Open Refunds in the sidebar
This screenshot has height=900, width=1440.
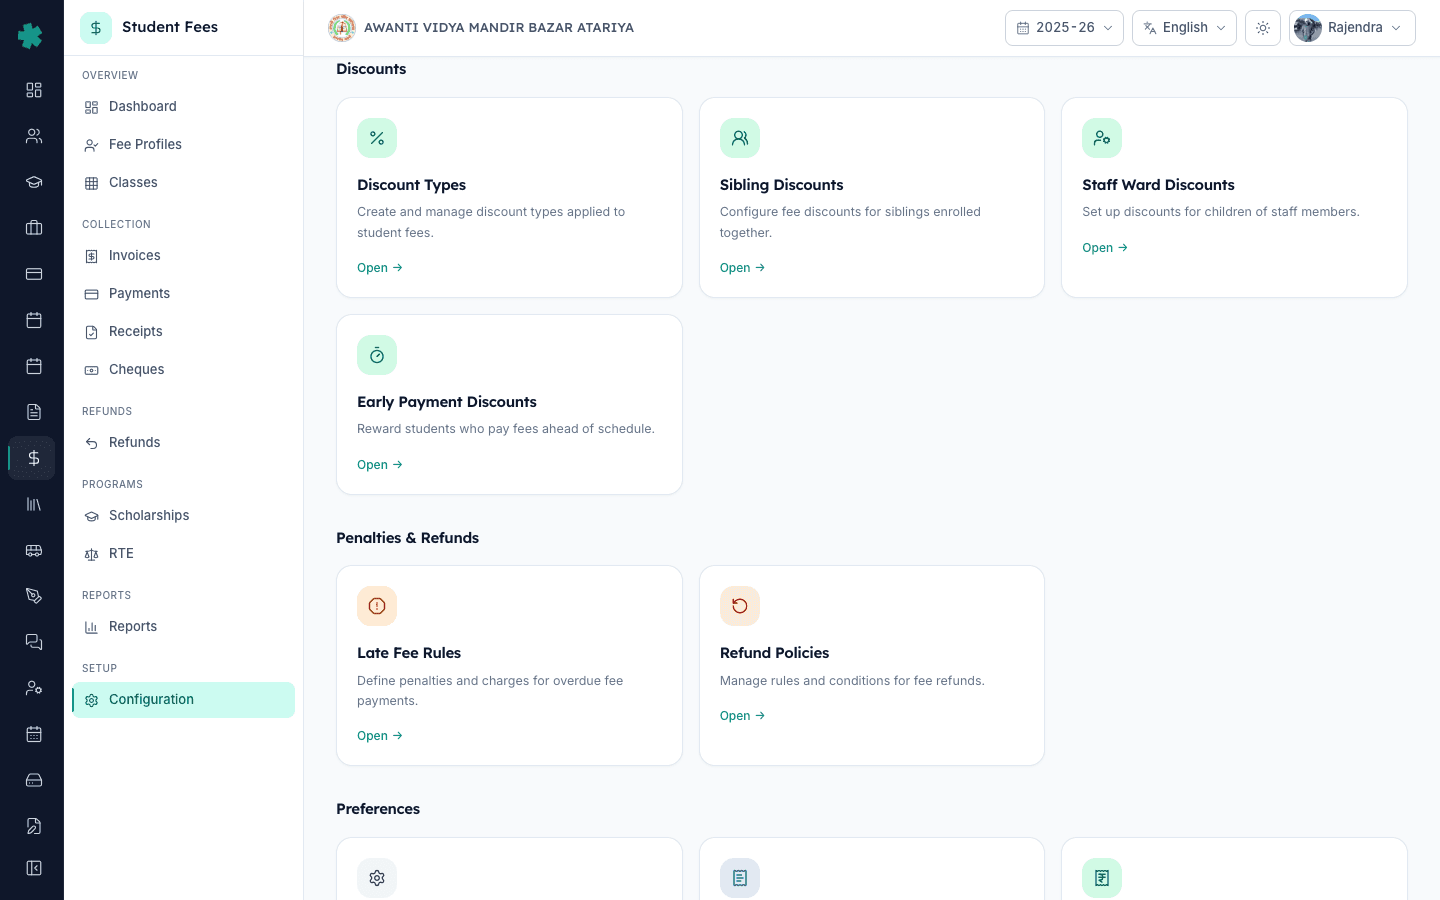click(183, 443)
